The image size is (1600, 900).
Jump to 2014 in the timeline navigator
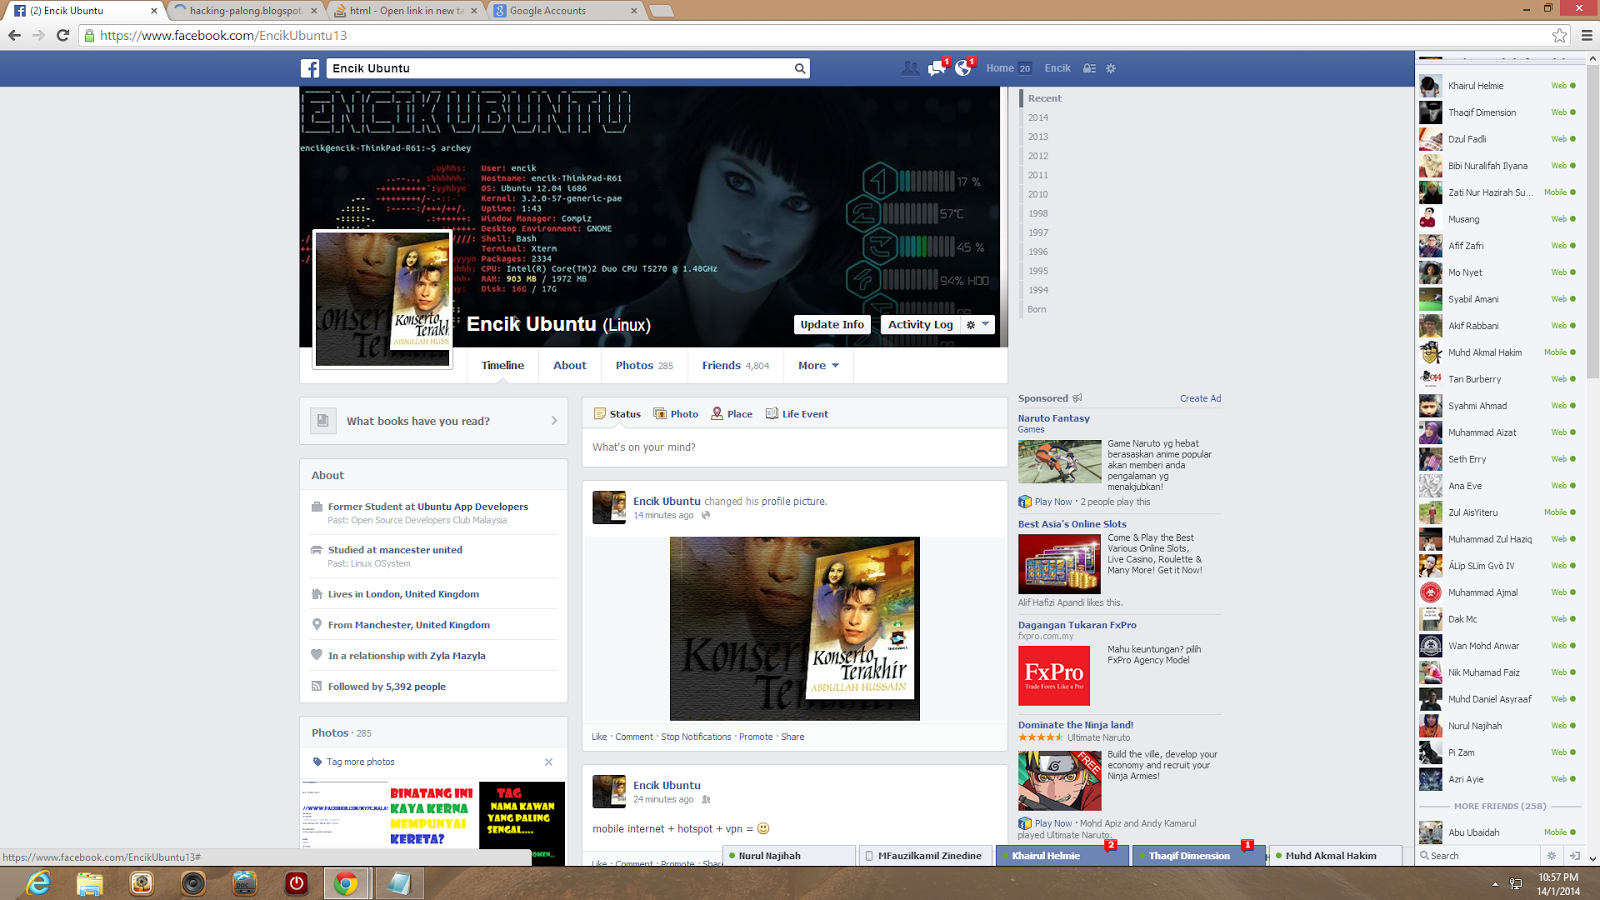click(1038, 118)
